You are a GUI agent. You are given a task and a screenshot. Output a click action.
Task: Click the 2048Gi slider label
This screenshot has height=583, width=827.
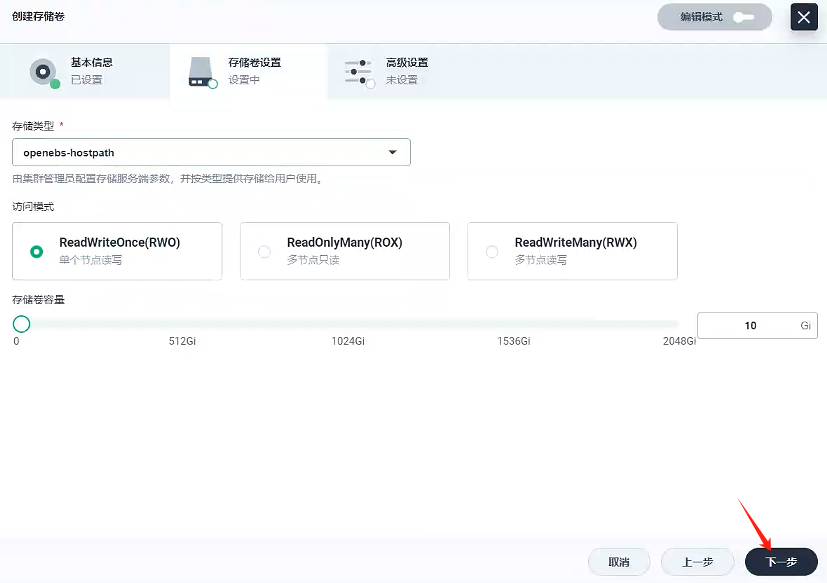[679, 341]
